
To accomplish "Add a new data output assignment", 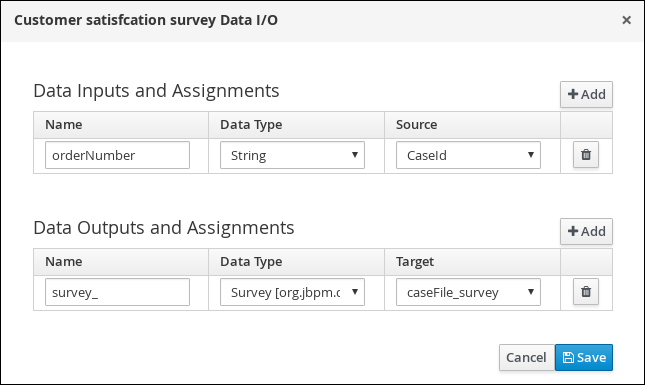I will pos(586,231).
